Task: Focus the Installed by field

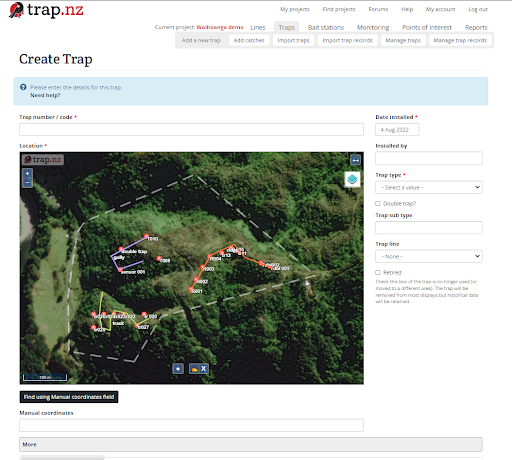Action: 429,158
